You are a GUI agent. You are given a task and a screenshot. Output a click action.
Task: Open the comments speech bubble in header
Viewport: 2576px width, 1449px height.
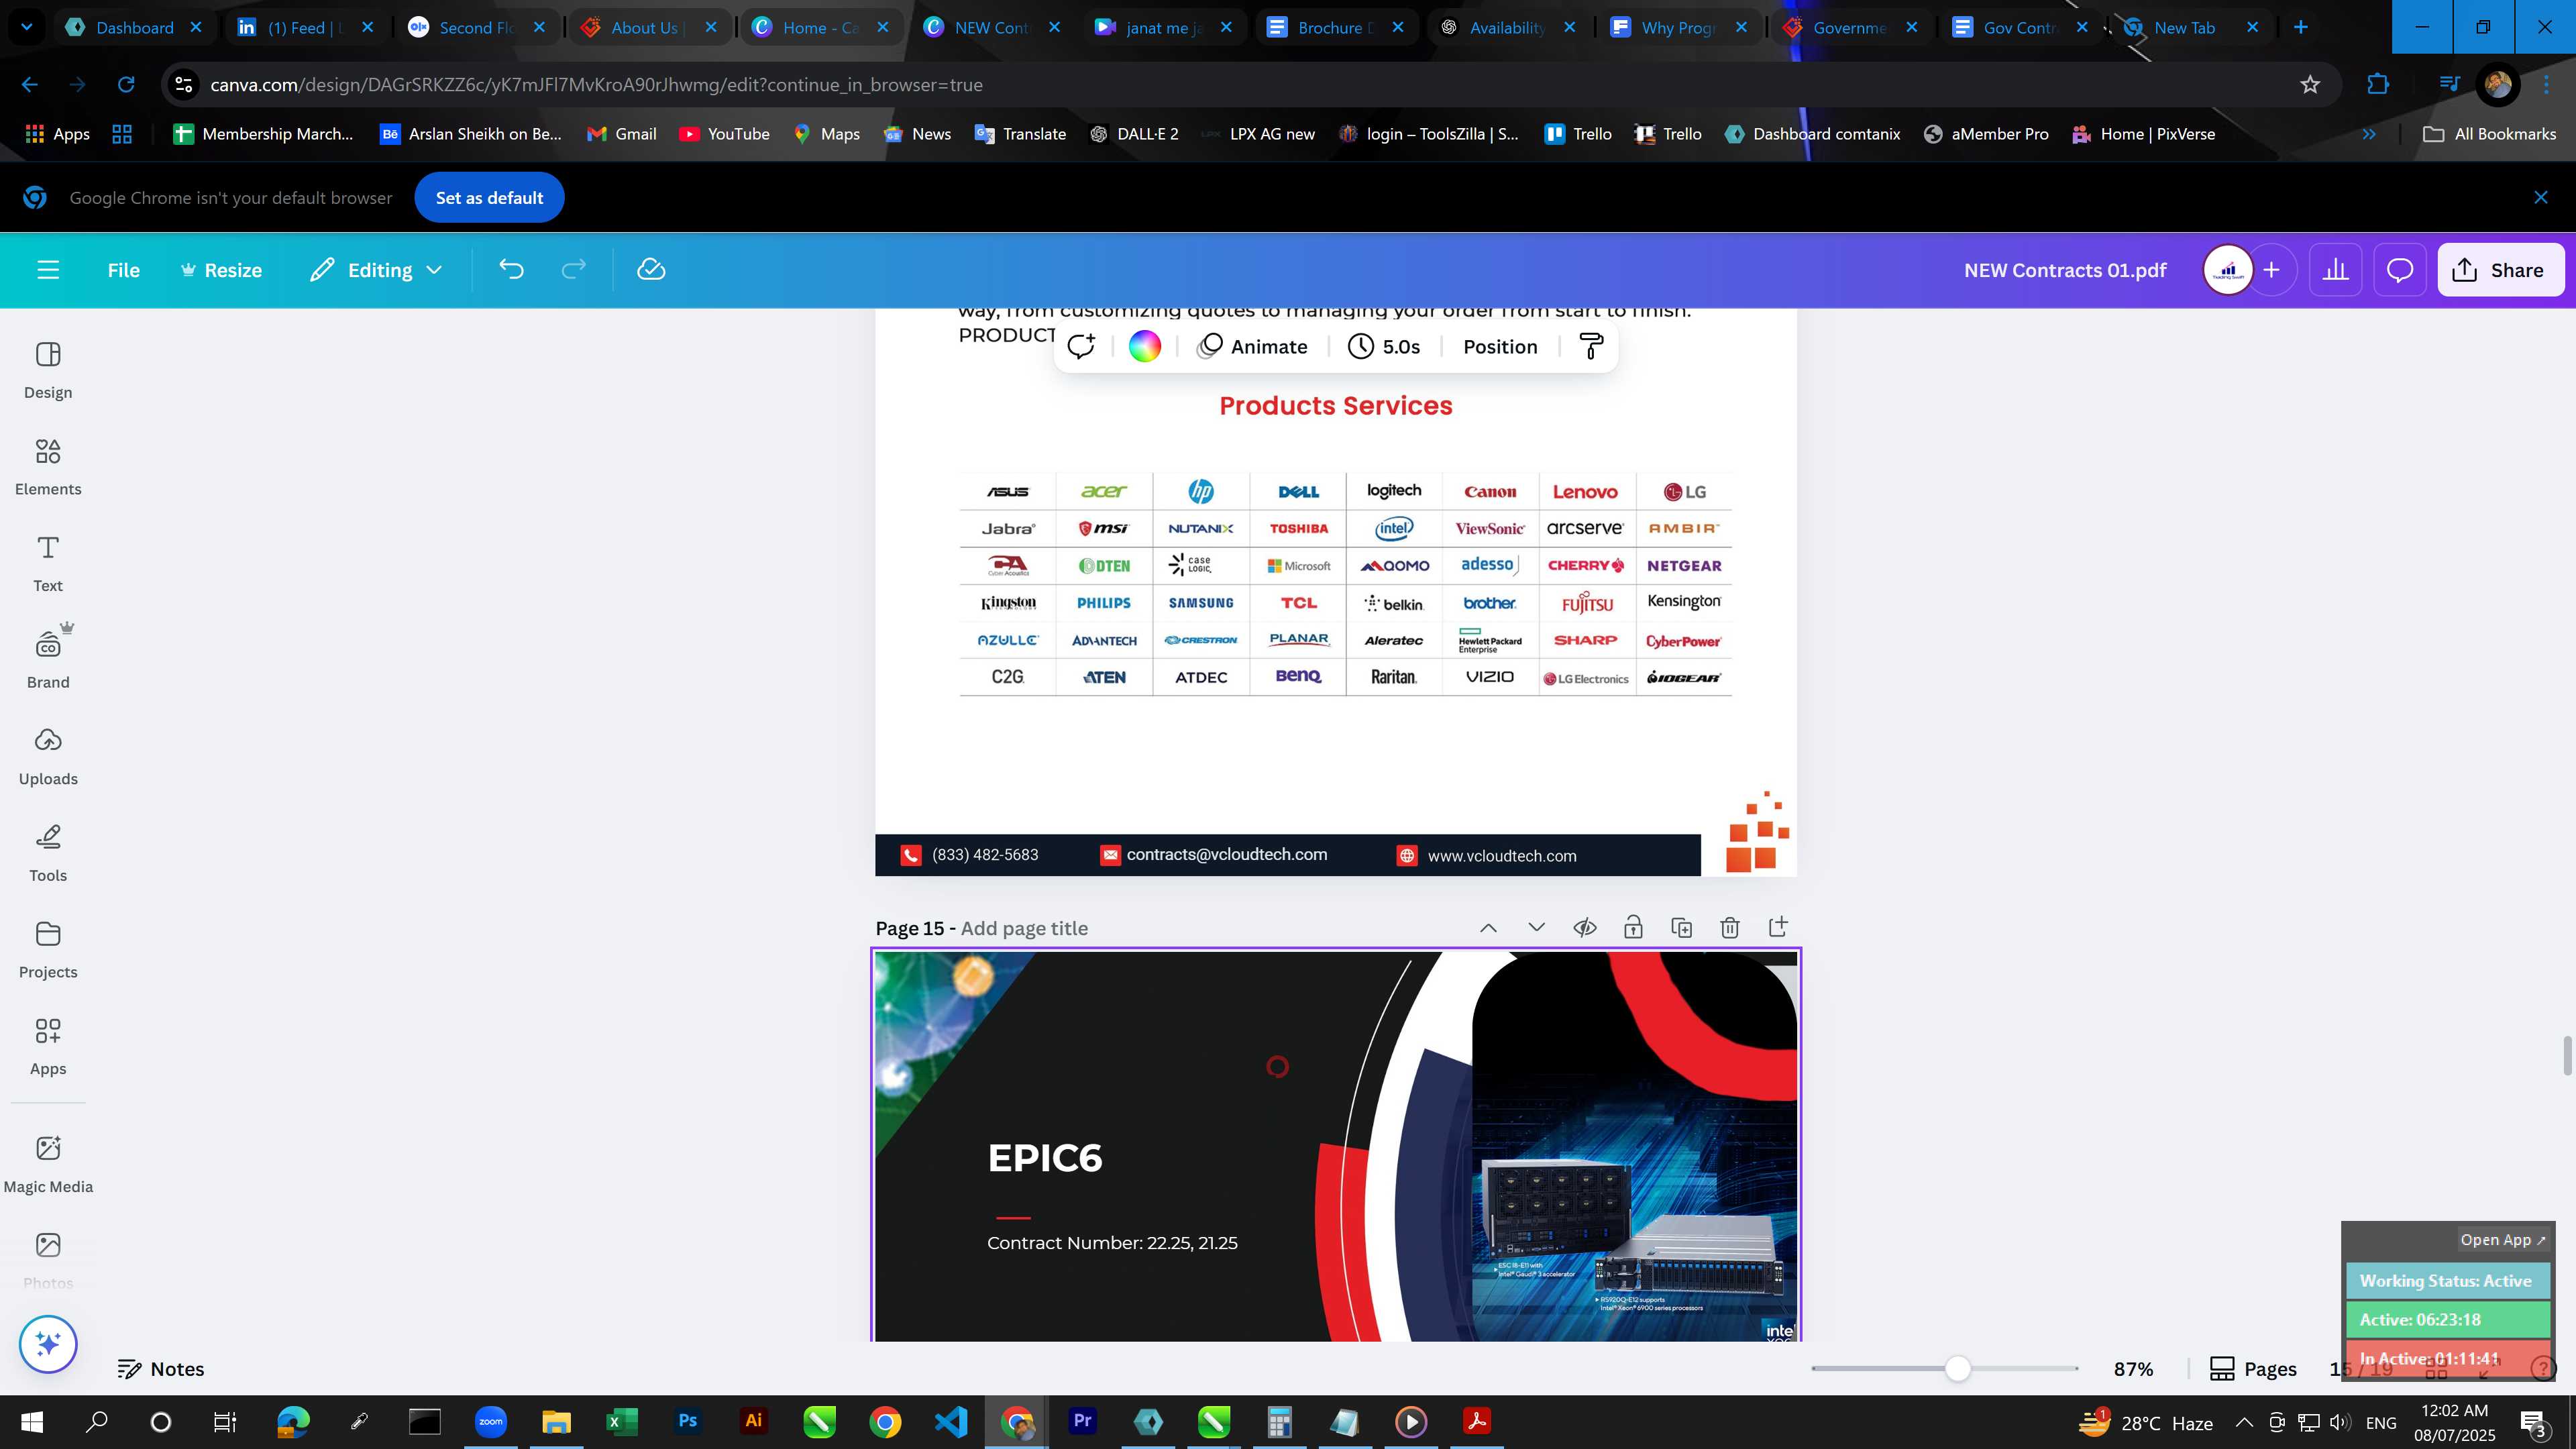coord(2400,270)
